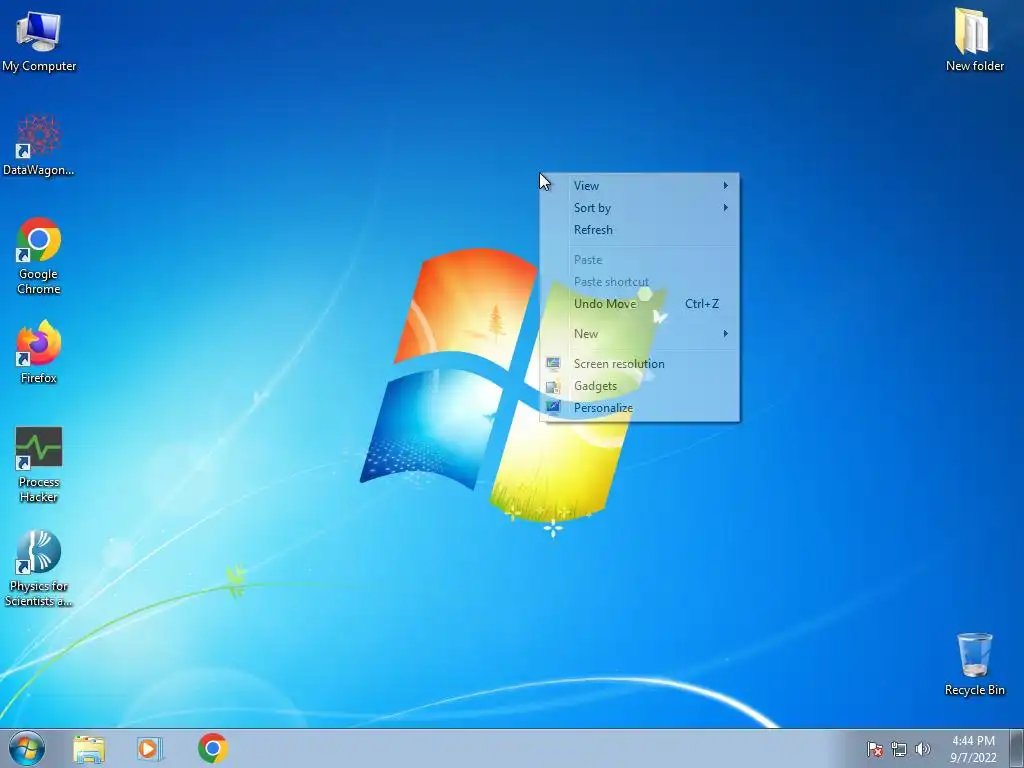Select the Google Chrome desktop shortcut
This screenshot has height=768, width=1024.
pos(39,256)
